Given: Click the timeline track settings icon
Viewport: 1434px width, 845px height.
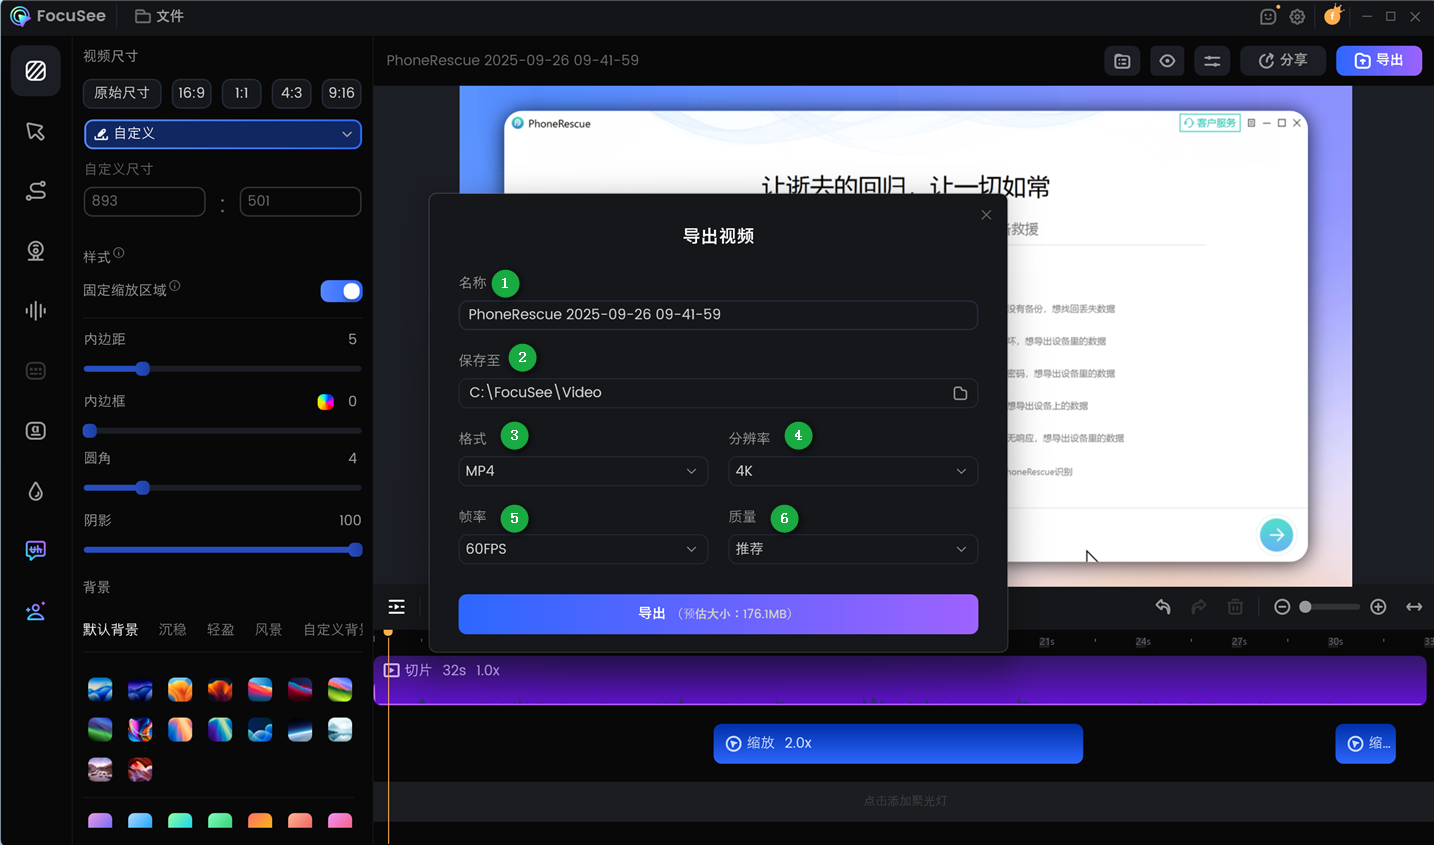Looking at the screenshot, I should tap(397, 607).
